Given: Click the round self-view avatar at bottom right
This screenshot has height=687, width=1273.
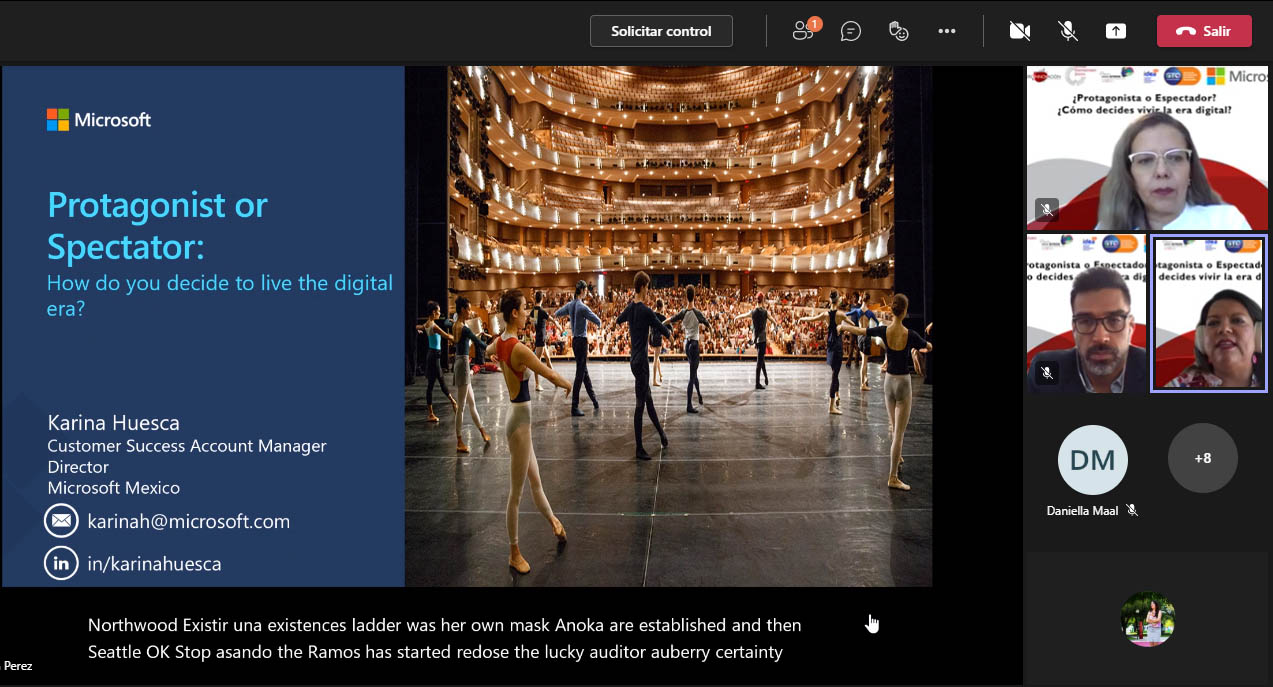Looking at the screenshot, I should pos(1147,618).
